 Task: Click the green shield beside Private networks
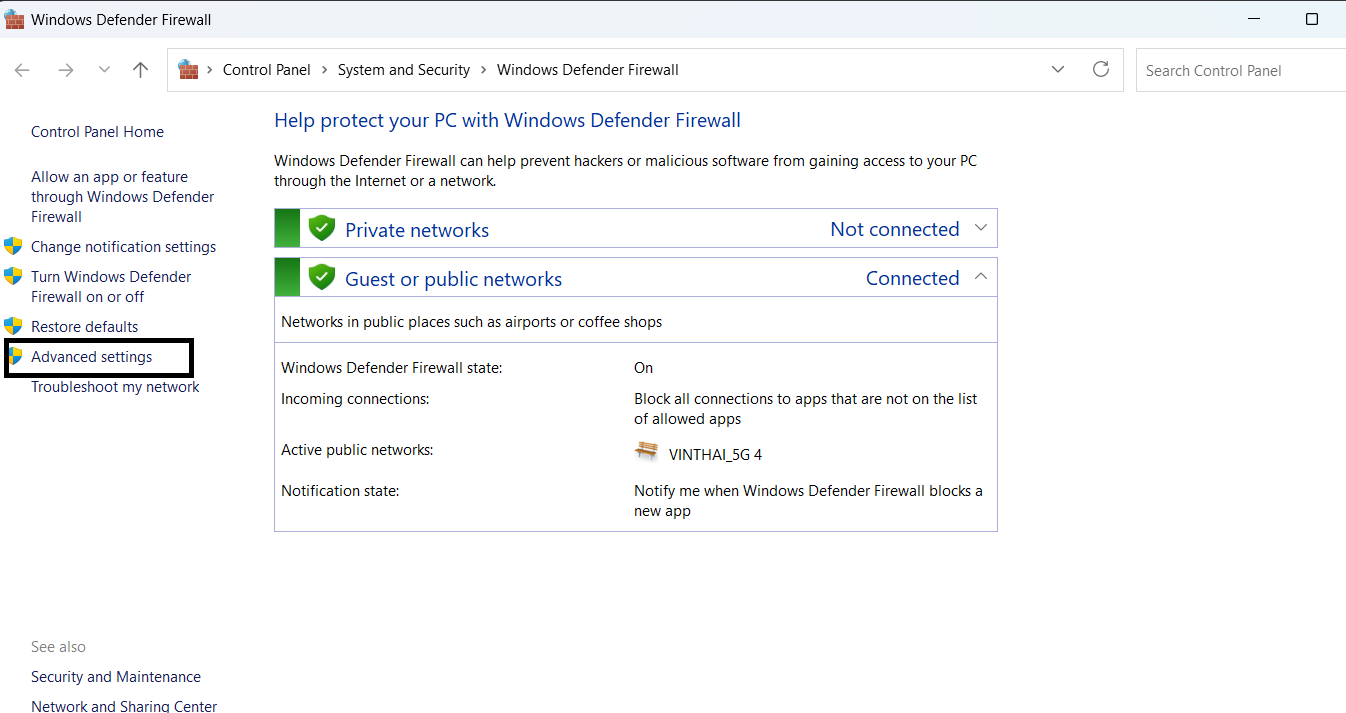pyautogui.click(x=321, y=229)
